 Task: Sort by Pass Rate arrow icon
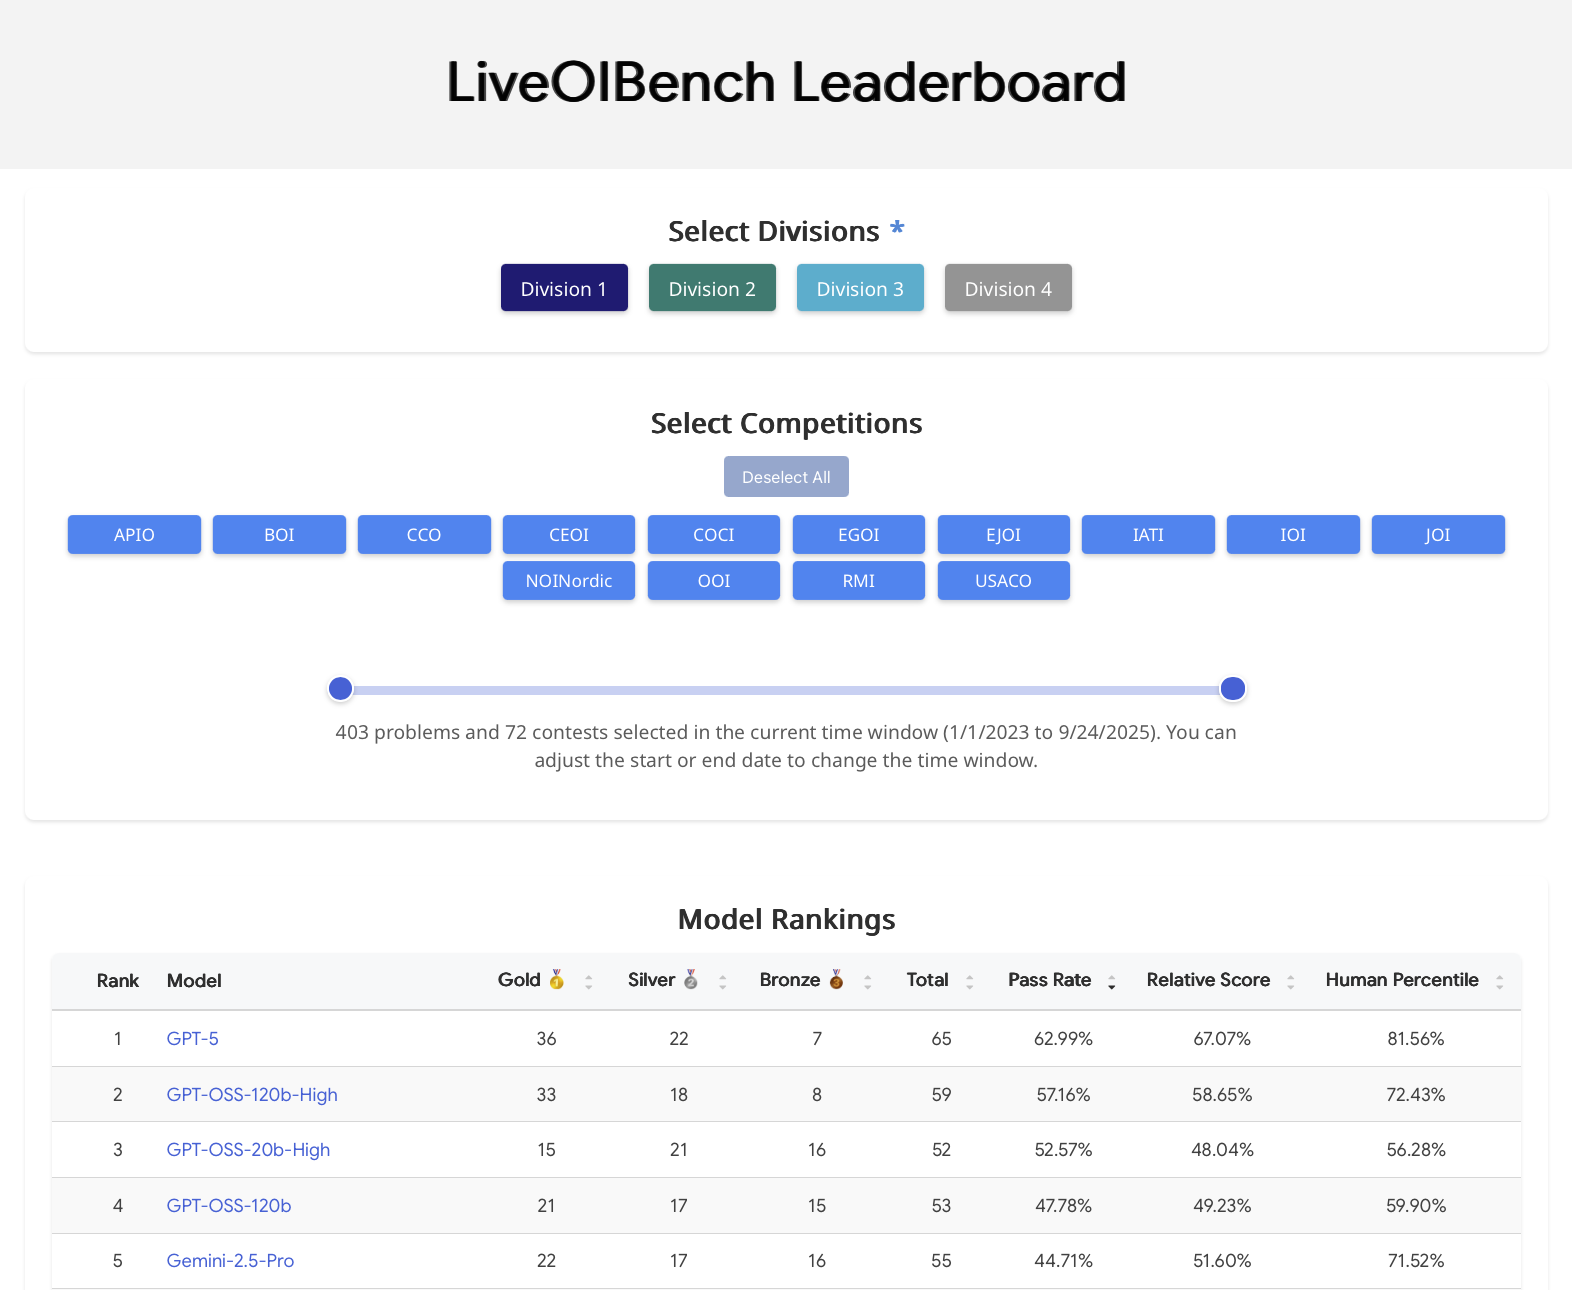click(x=1112, y=982)
